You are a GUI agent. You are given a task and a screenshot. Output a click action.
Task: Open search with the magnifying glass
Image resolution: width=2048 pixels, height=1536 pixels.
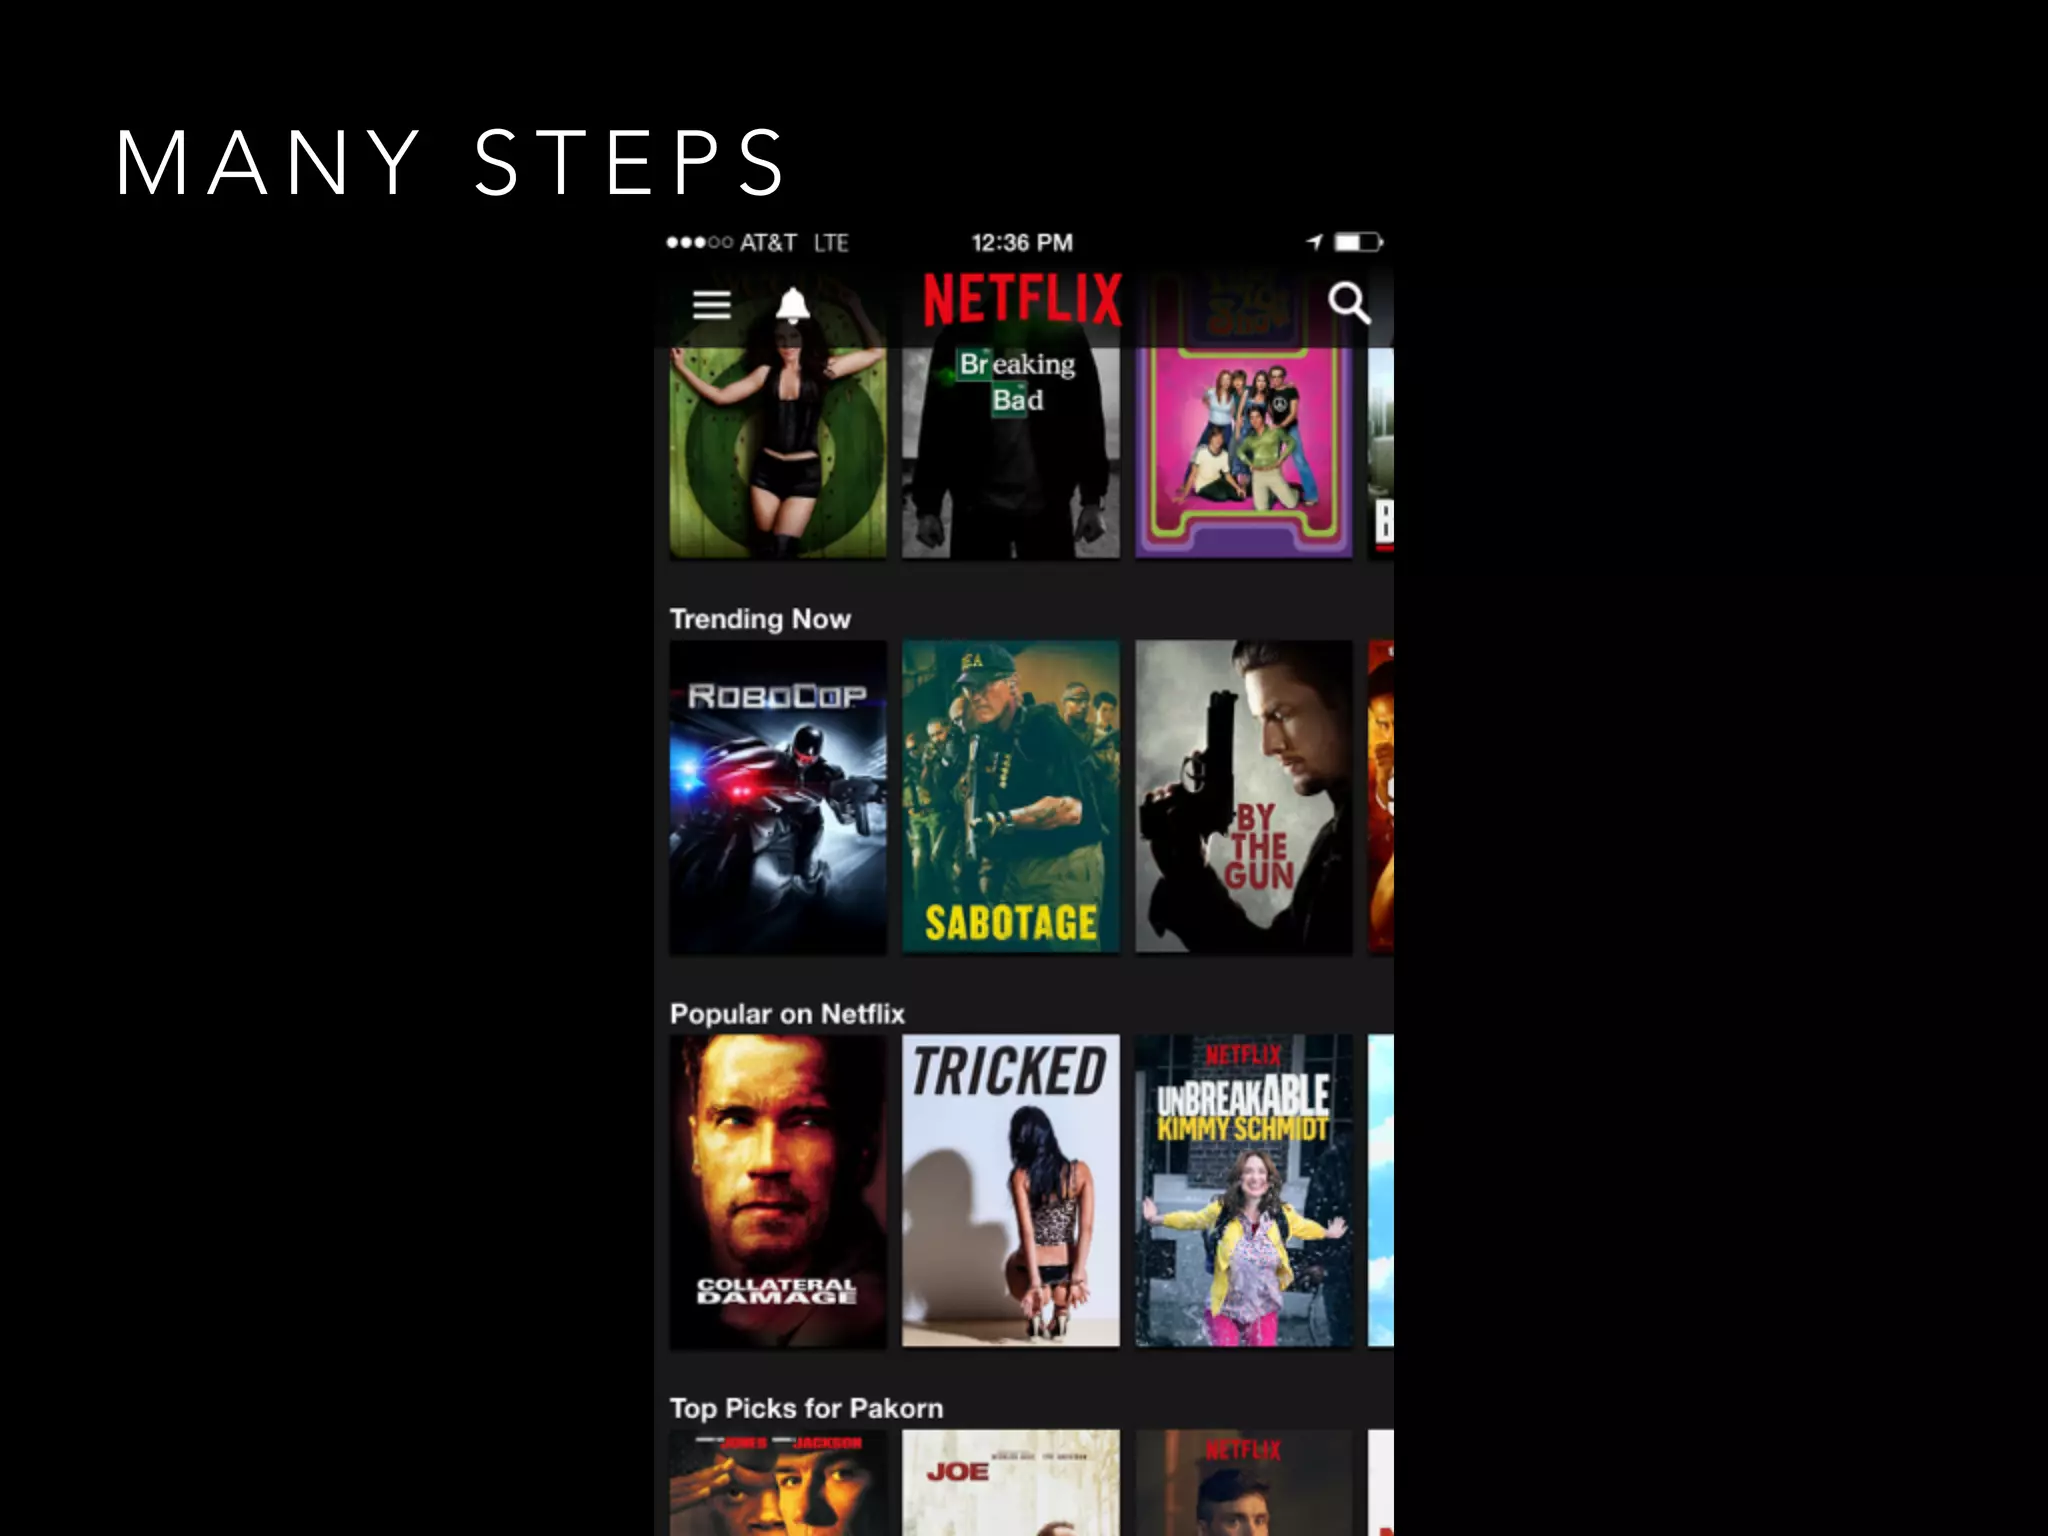click(x=1349, y=303)
